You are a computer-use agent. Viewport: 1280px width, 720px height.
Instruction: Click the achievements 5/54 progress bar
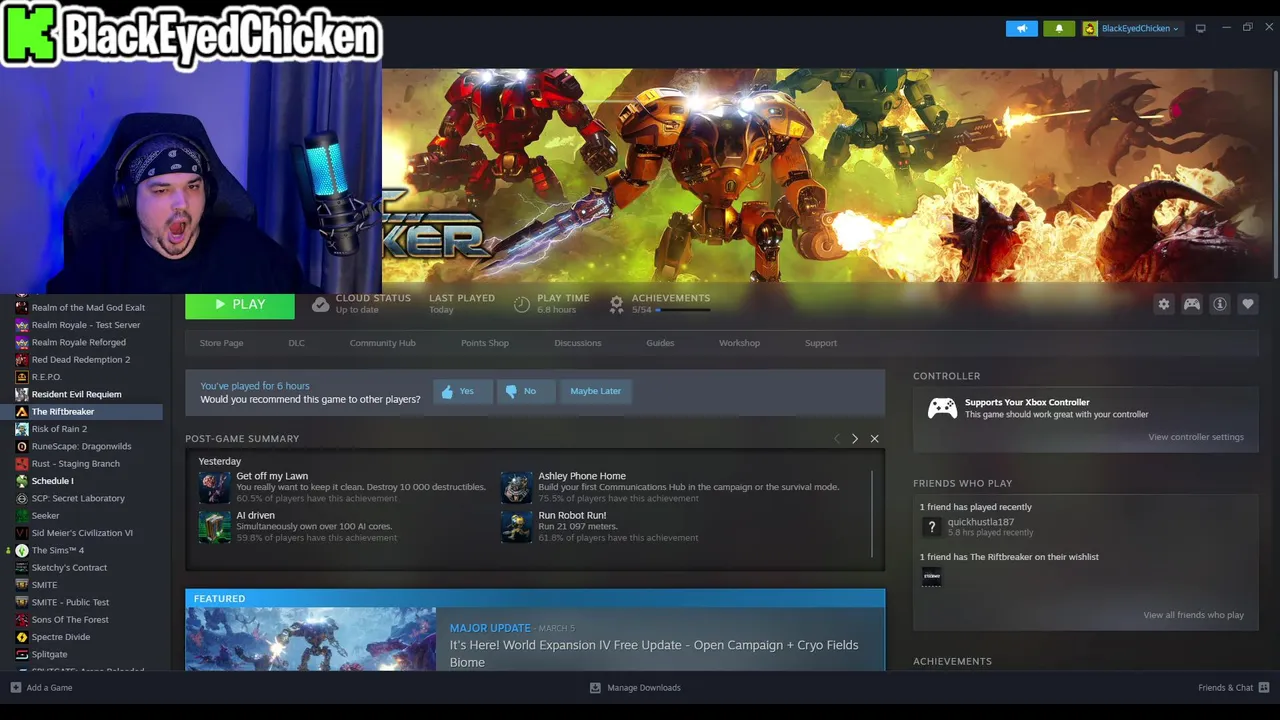coord(683,310)
